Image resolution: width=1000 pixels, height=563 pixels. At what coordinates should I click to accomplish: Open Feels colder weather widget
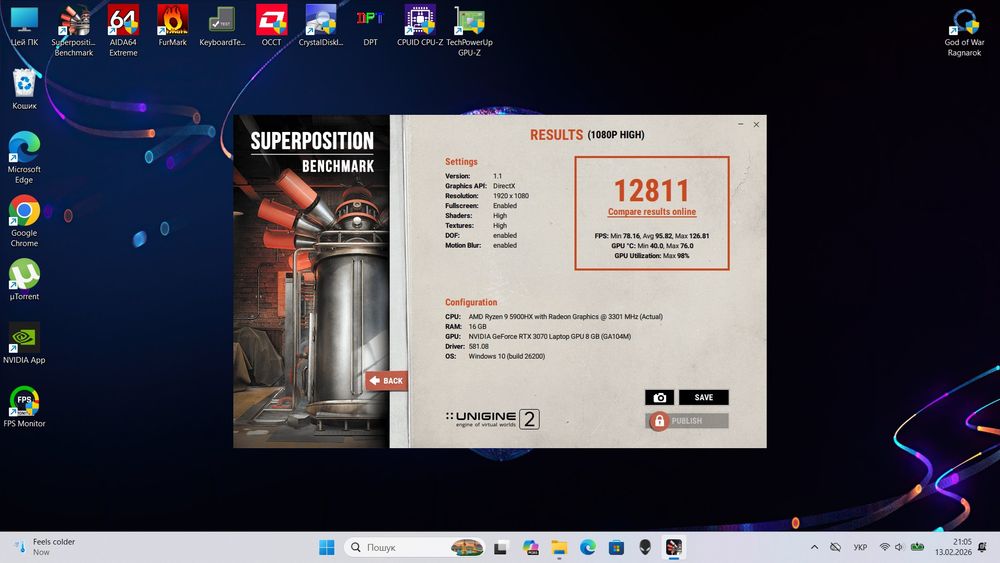click(45, 547)
